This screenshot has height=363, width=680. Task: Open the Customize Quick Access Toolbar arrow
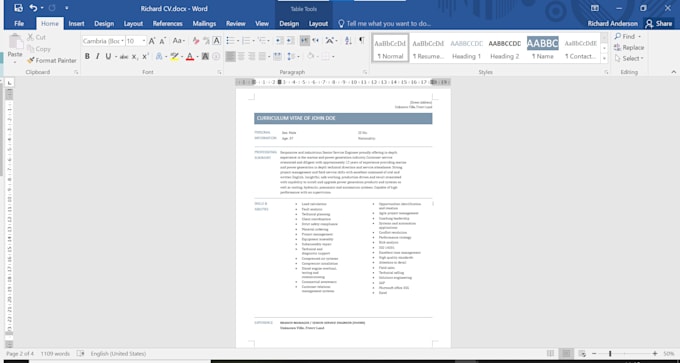pos(66,8)
